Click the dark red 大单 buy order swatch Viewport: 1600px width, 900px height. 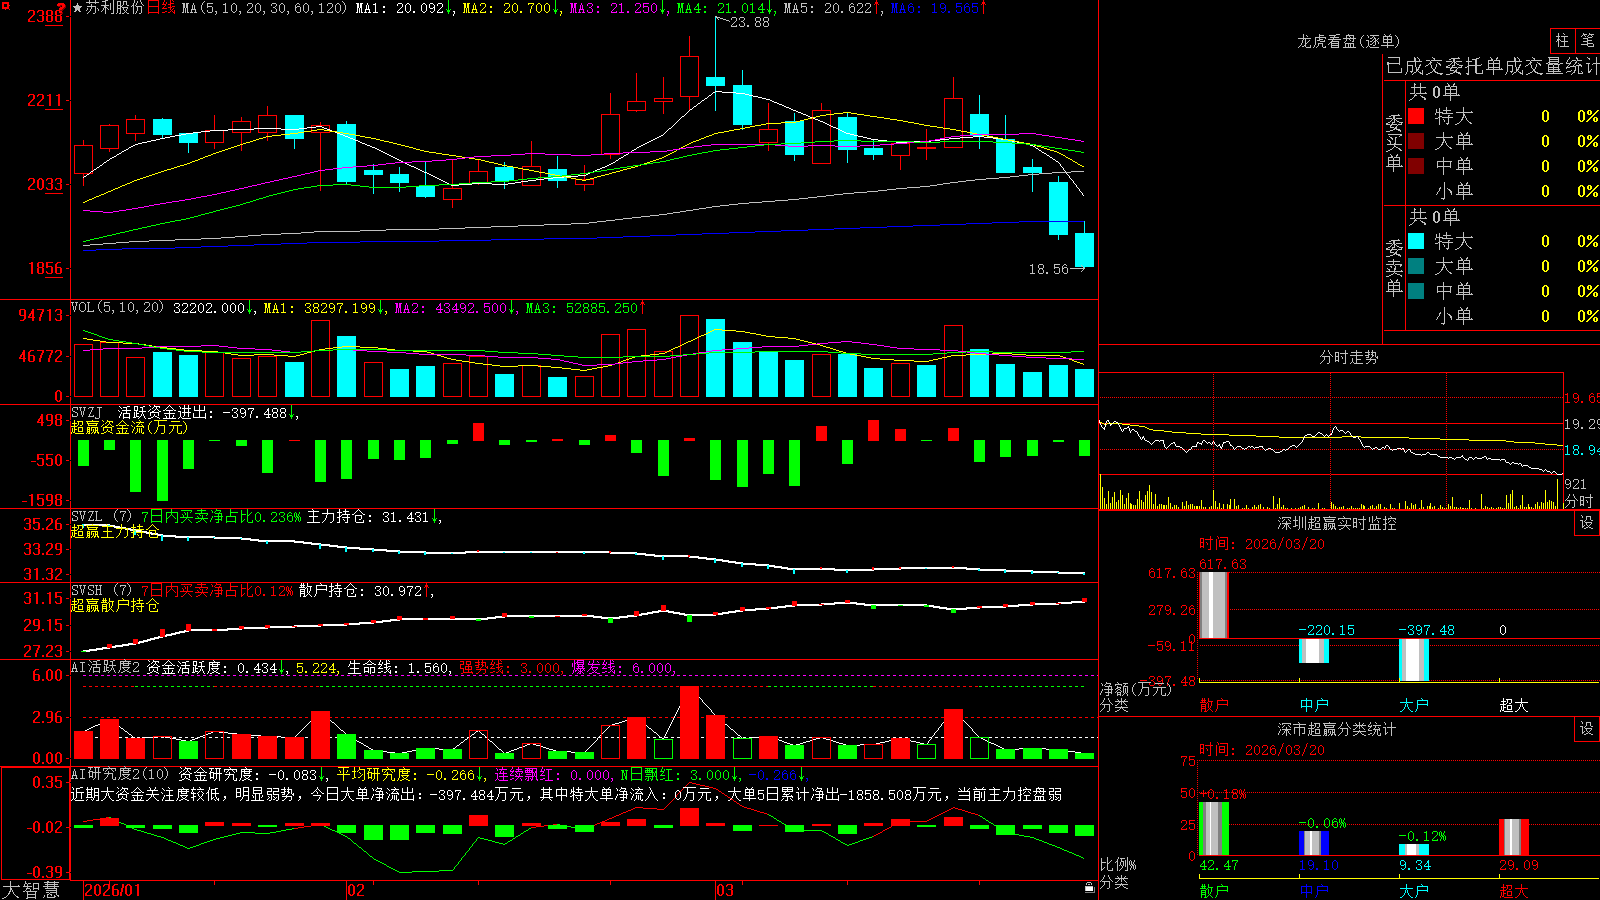click(x=1416, y=141)
